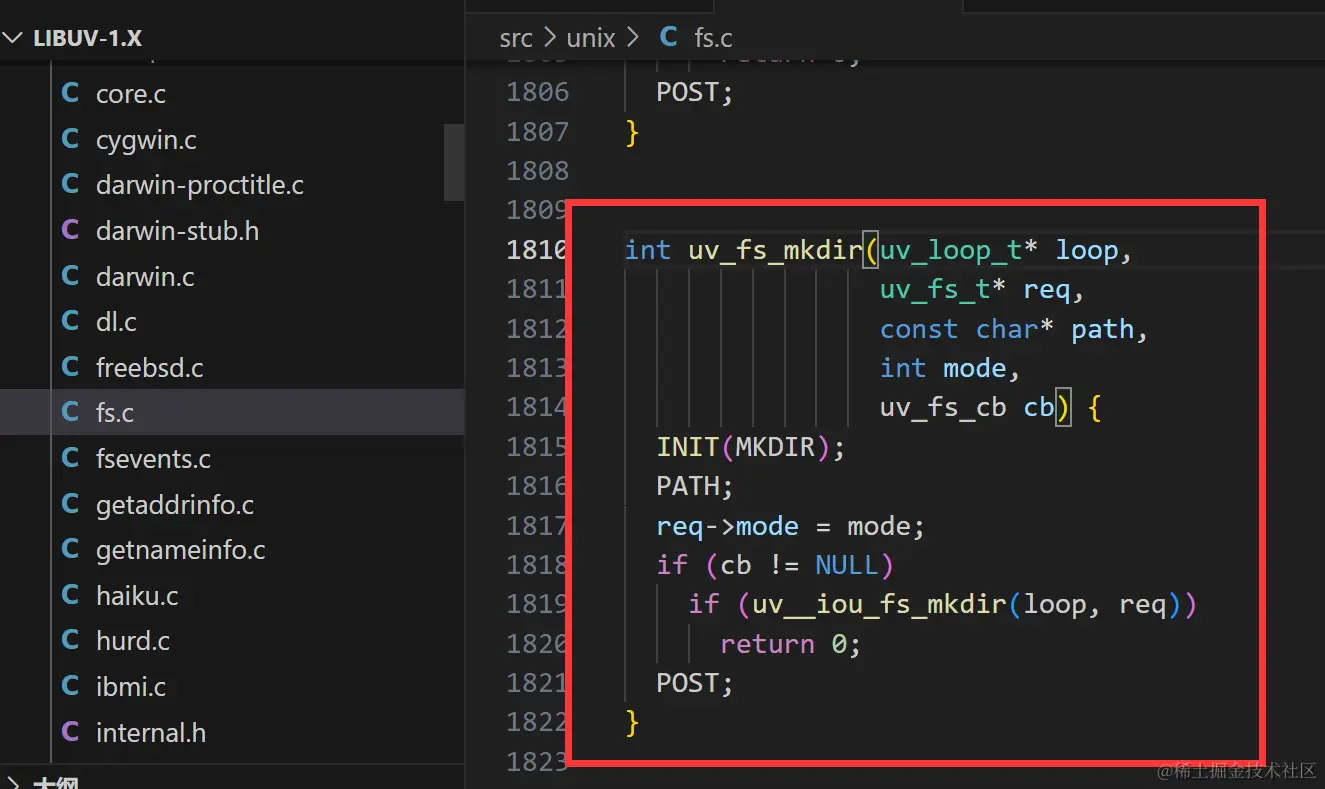Open the unix breadcrumb dropdown
The width and height of the screenshot is (1325, 789).
[591, 37]
